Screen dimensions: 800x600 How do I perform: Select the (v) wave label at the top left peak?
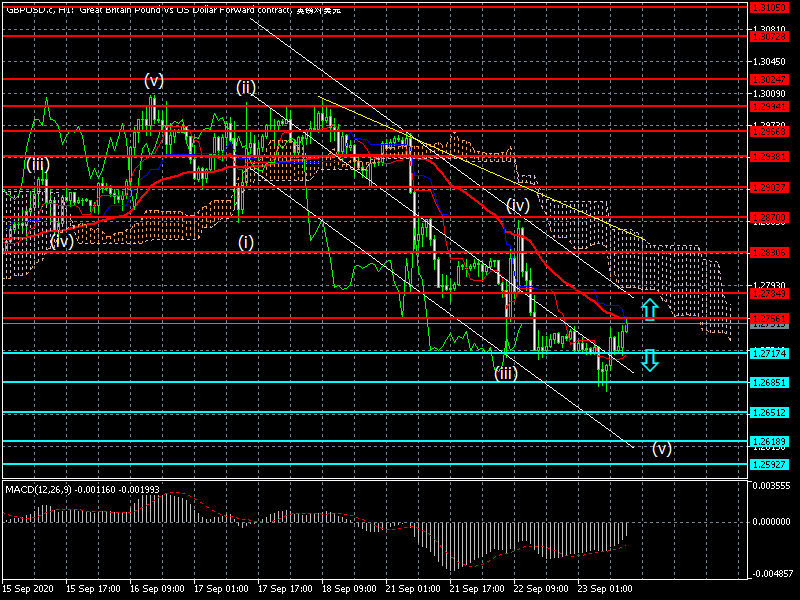pyautogui.click(x=153, y=80)
